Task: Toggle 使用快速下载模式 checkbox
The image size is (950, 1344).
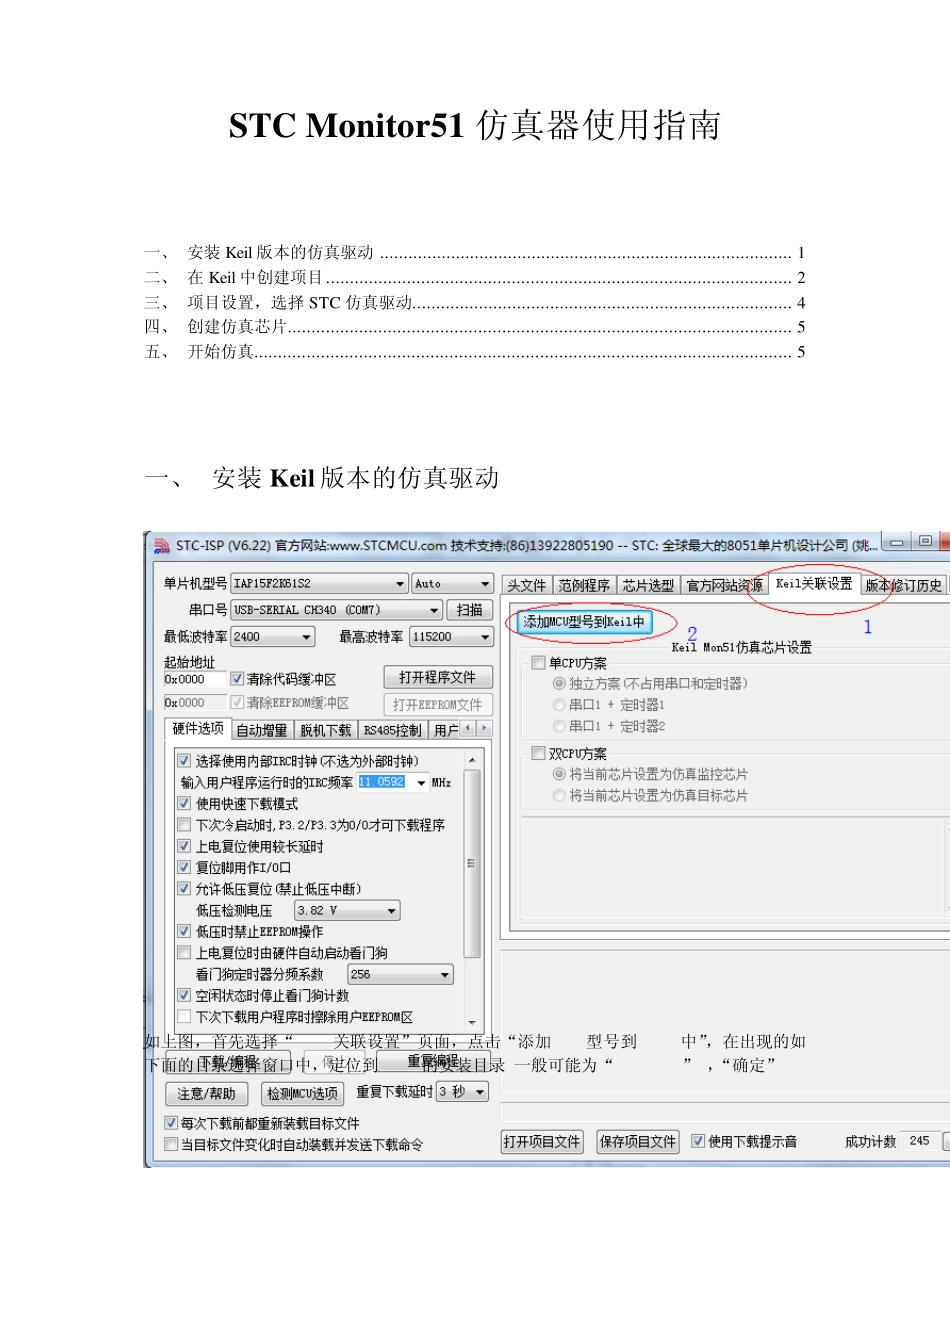Action: (x=184, y=804)
